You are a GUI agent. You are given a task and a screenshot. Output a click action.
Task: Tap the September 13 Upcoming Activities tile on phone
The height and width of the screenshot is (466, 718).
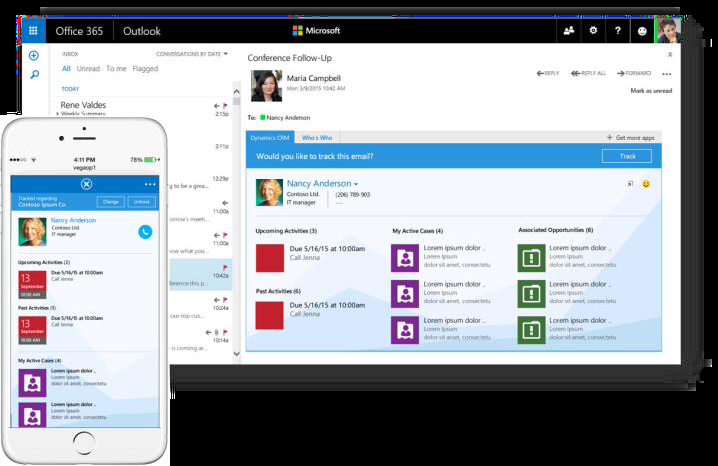point(32,285)
